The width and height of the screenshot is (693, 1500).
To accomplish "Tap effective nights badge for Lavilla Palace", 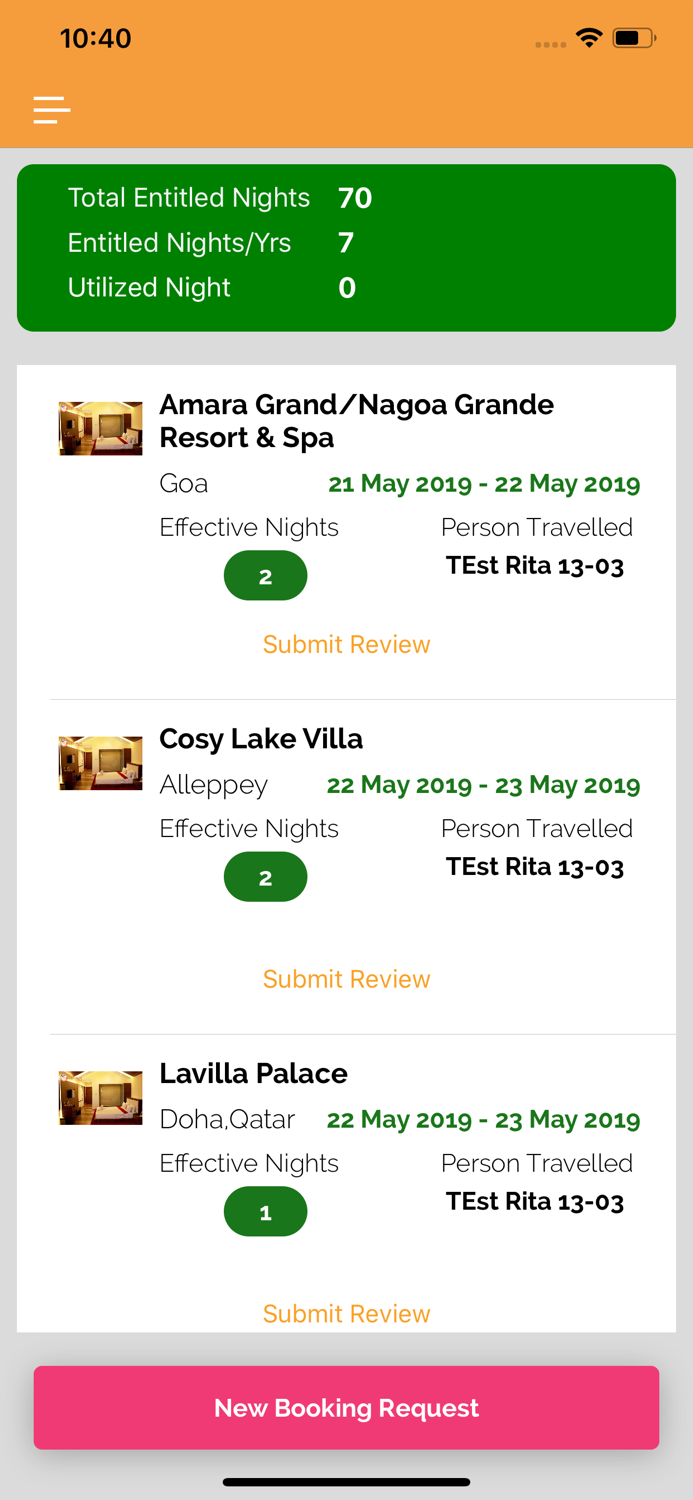I will coord(265,1212).
